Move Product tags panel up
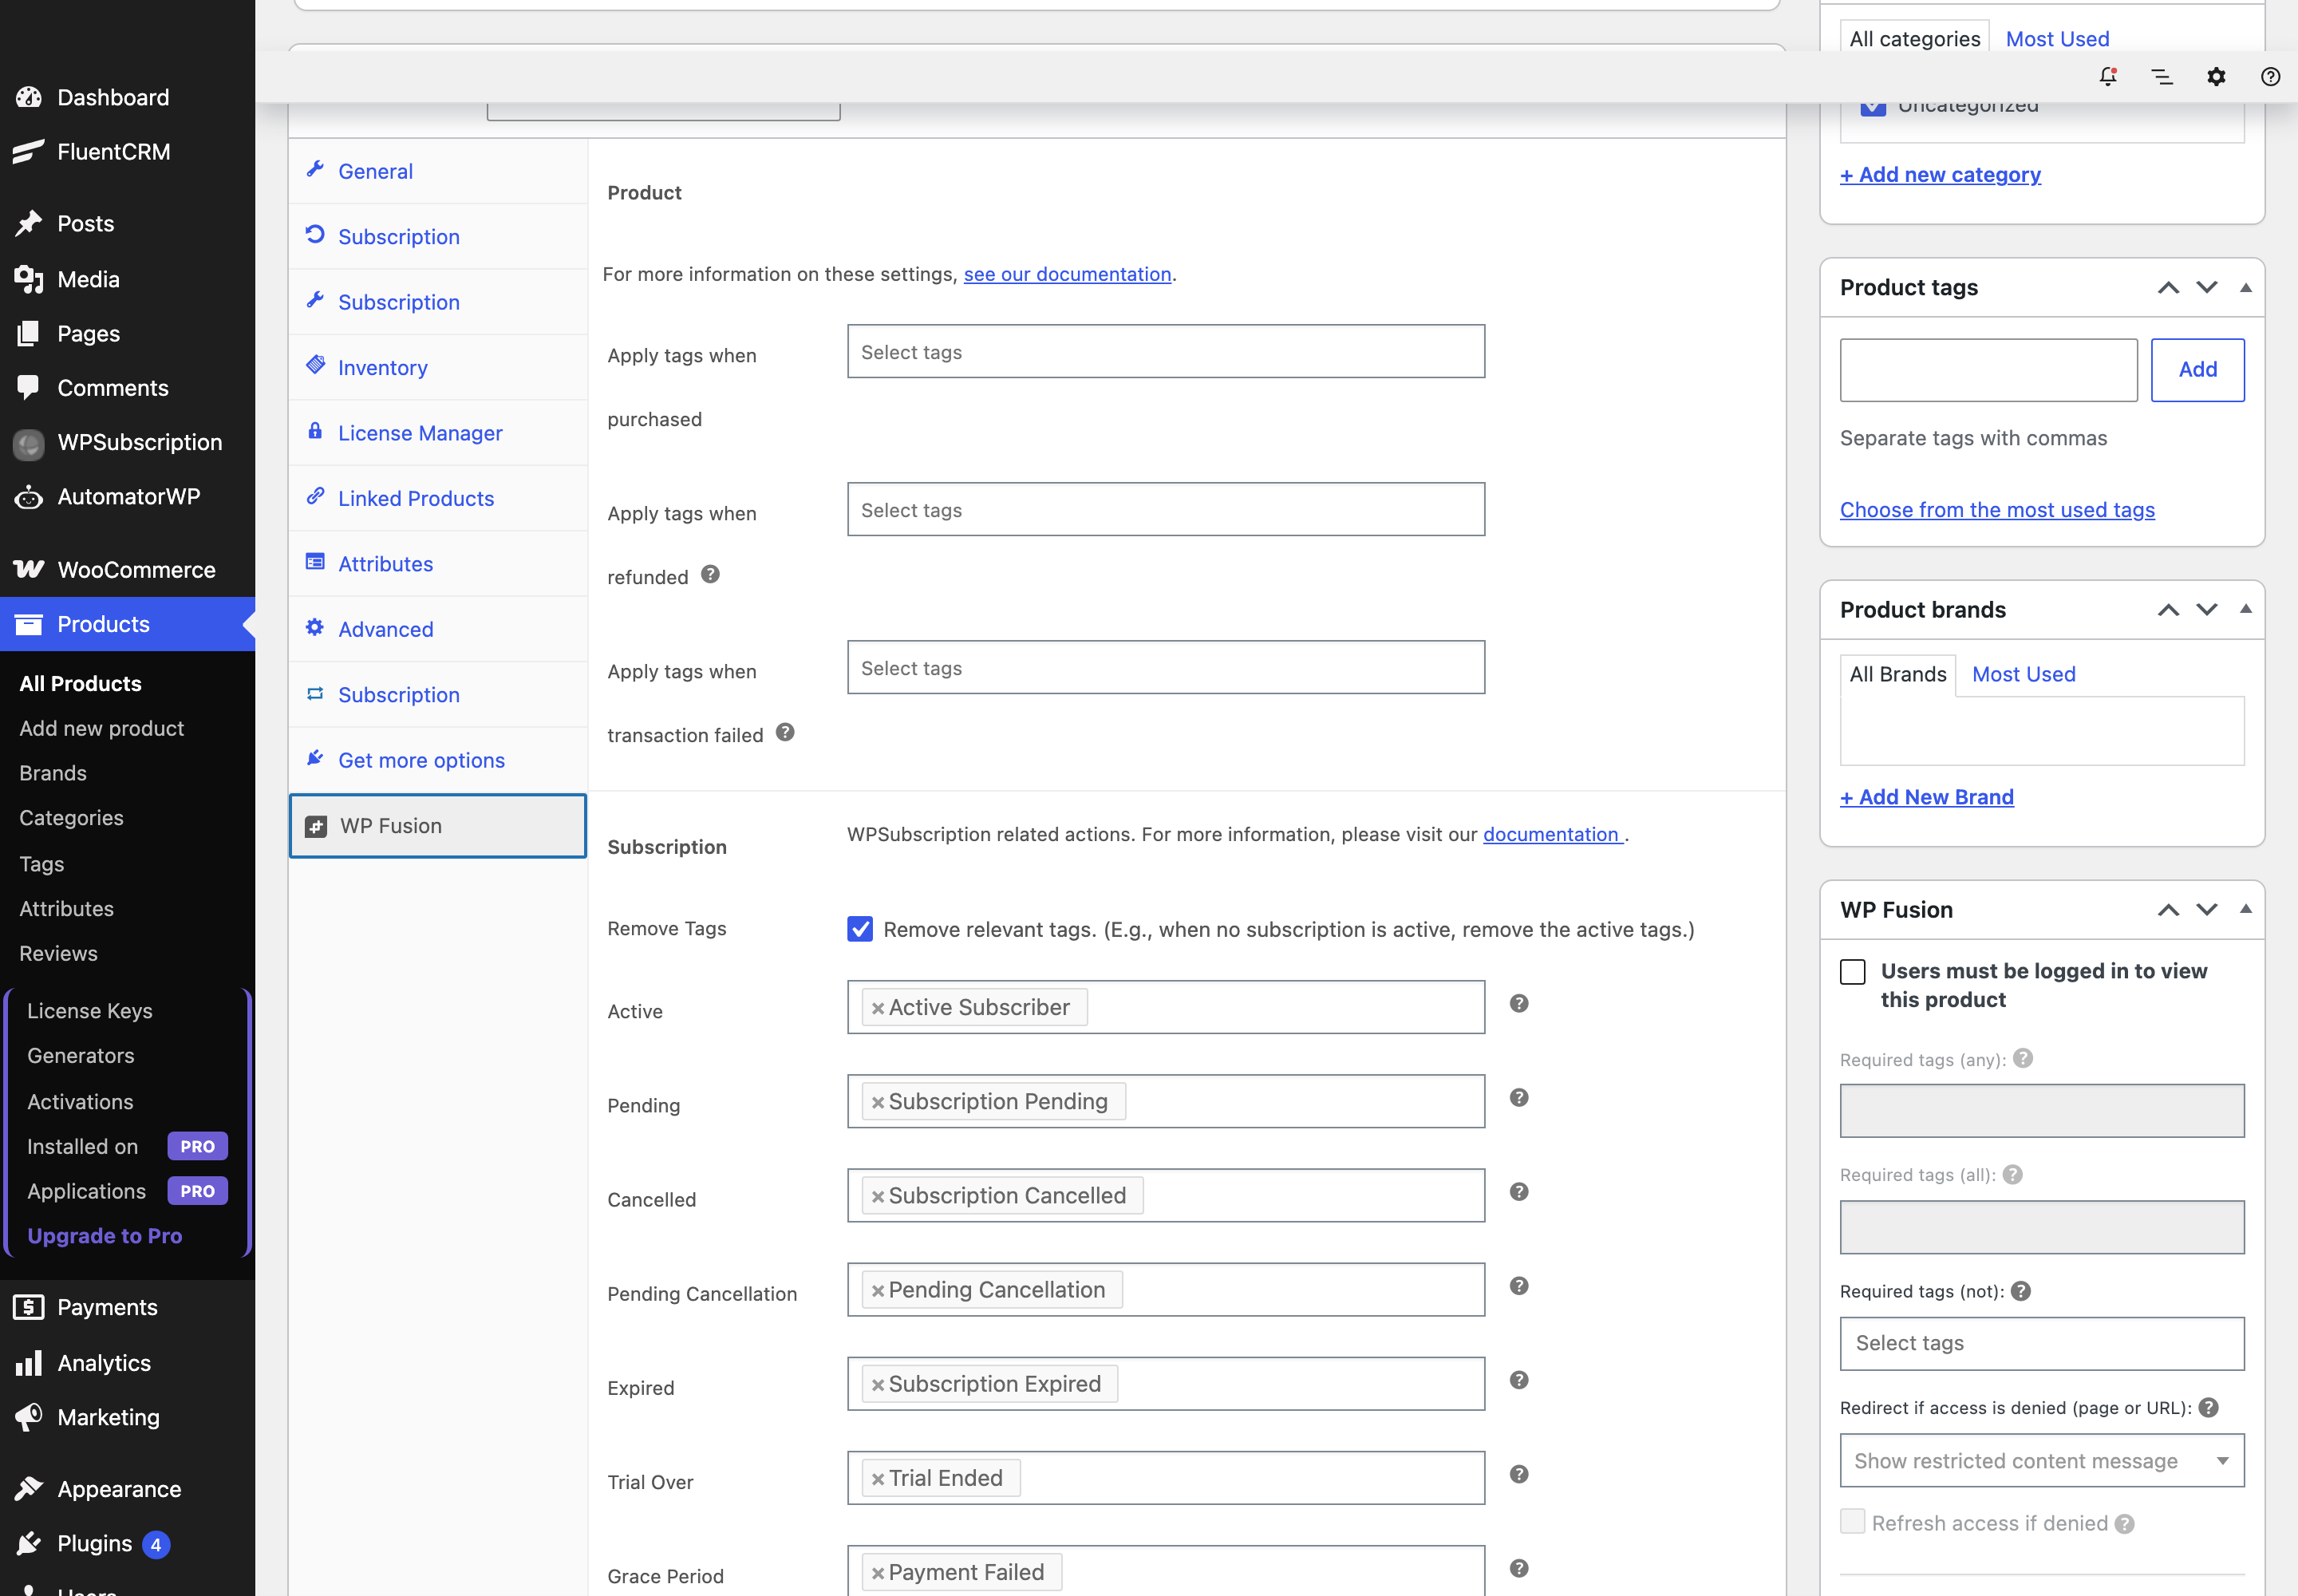Image resolution: width=2298 pixels, height=1596 pixels. 2168,288
